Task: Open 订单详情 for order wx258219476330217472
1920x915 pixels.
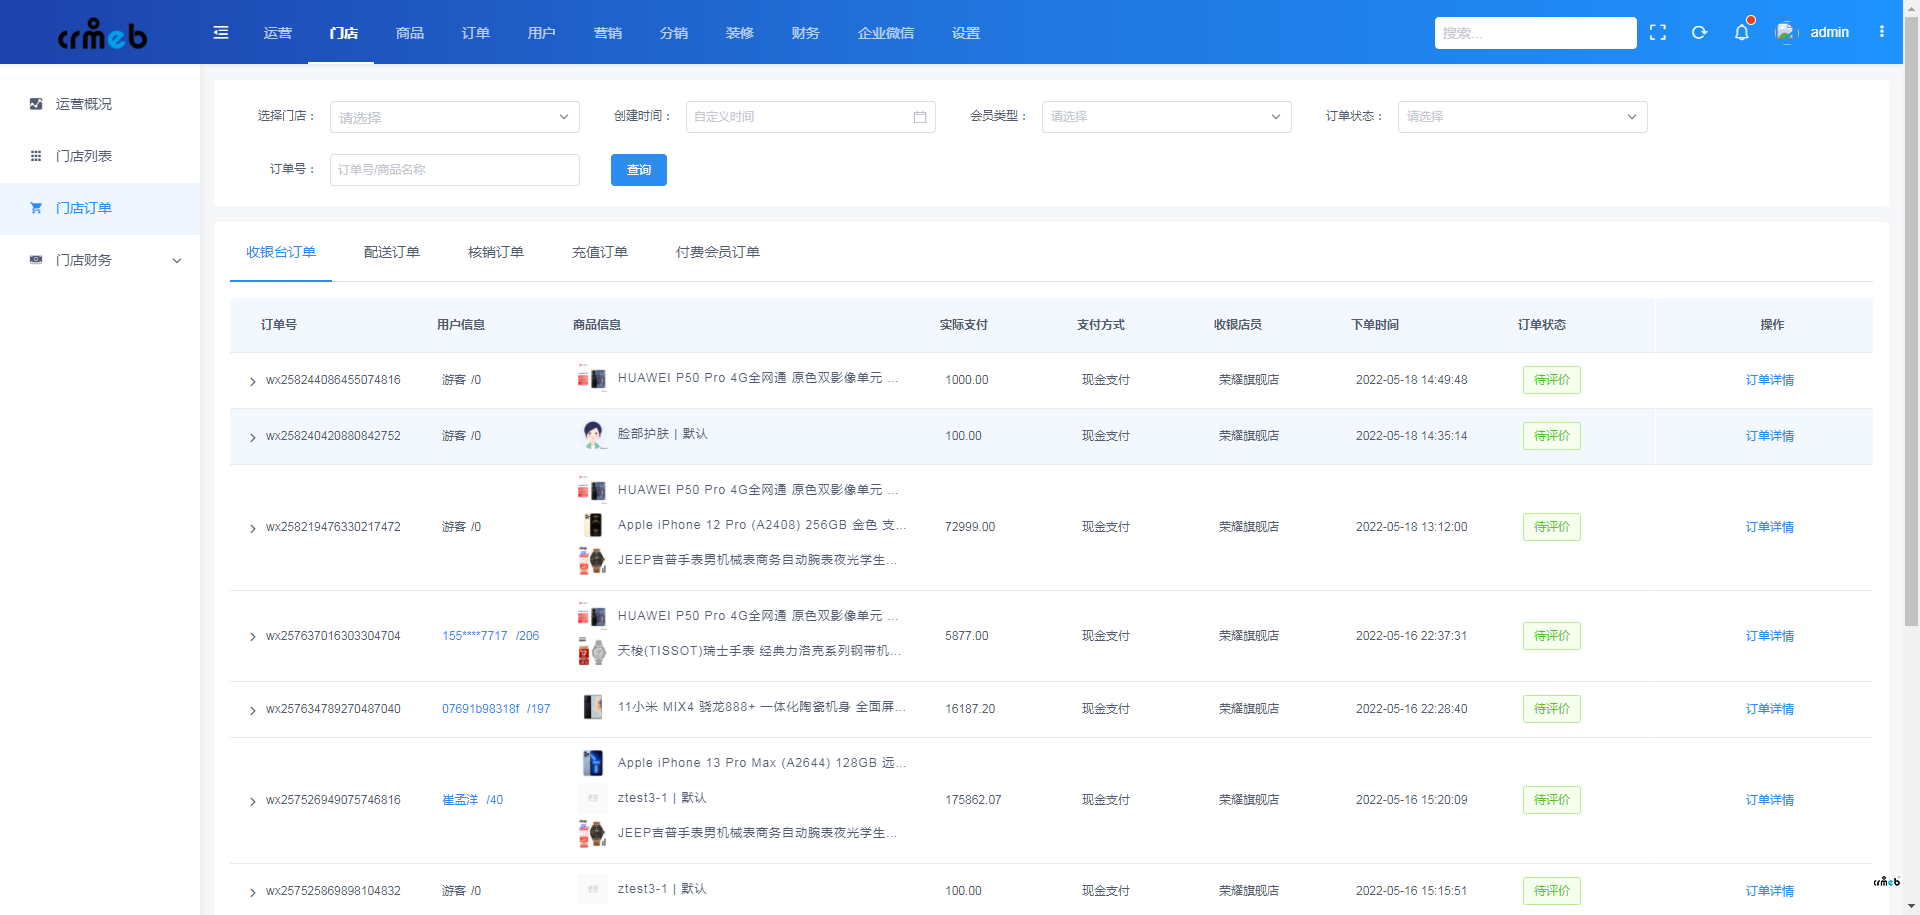Action: 1770,527
